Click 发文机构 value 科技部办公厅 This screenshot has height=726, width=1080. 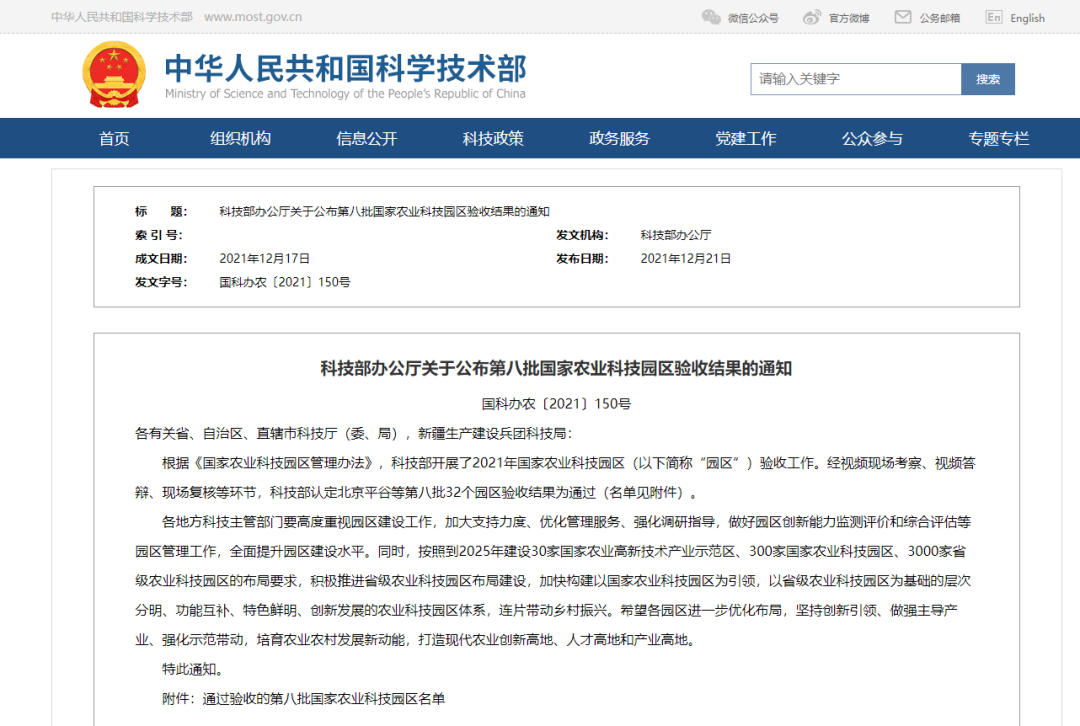(x=676, y=235)
